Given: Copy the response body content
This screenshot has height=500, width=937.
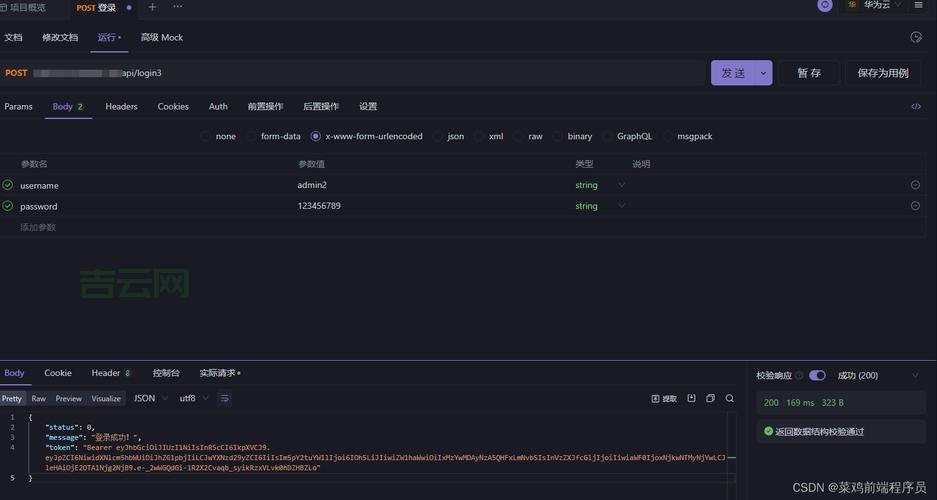Looking at the screenshot, I should (711, 398).
